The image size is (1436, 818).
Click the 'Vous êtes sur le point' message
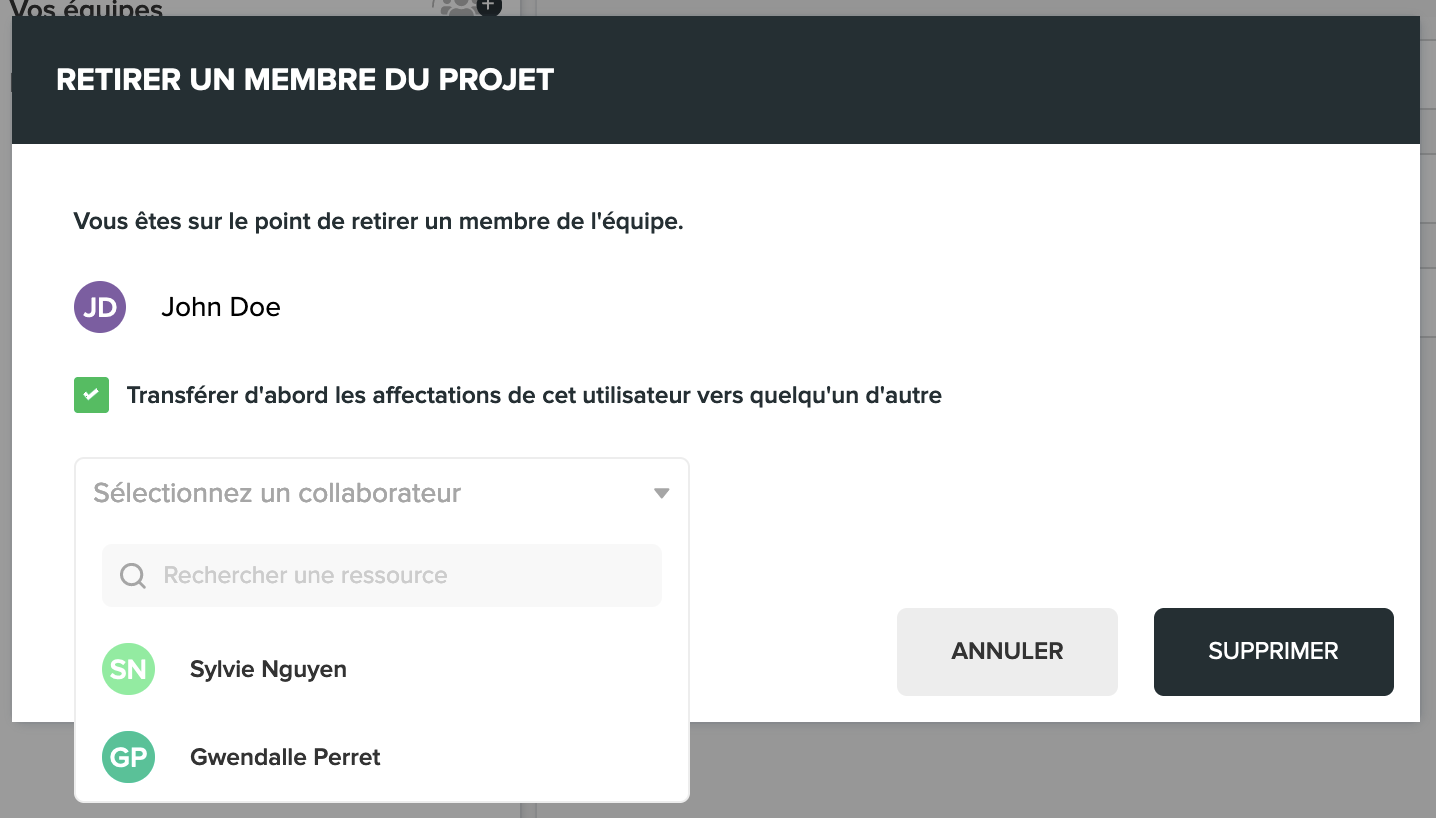pos(378,221)
